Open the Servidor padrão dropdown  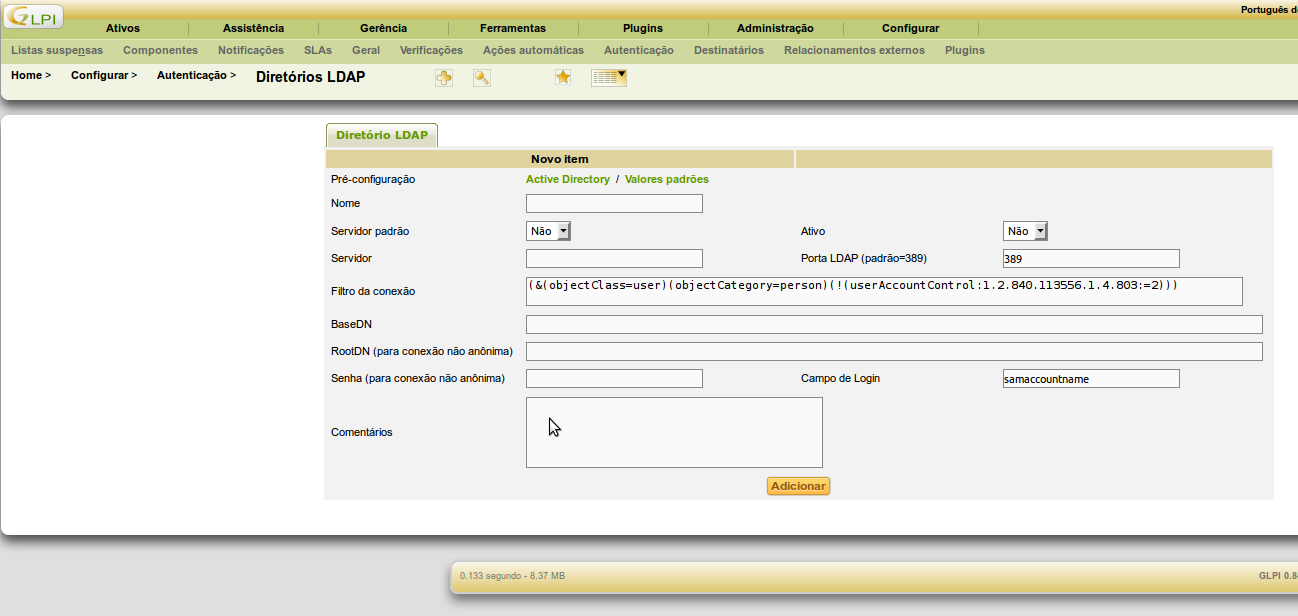[548, 230]
